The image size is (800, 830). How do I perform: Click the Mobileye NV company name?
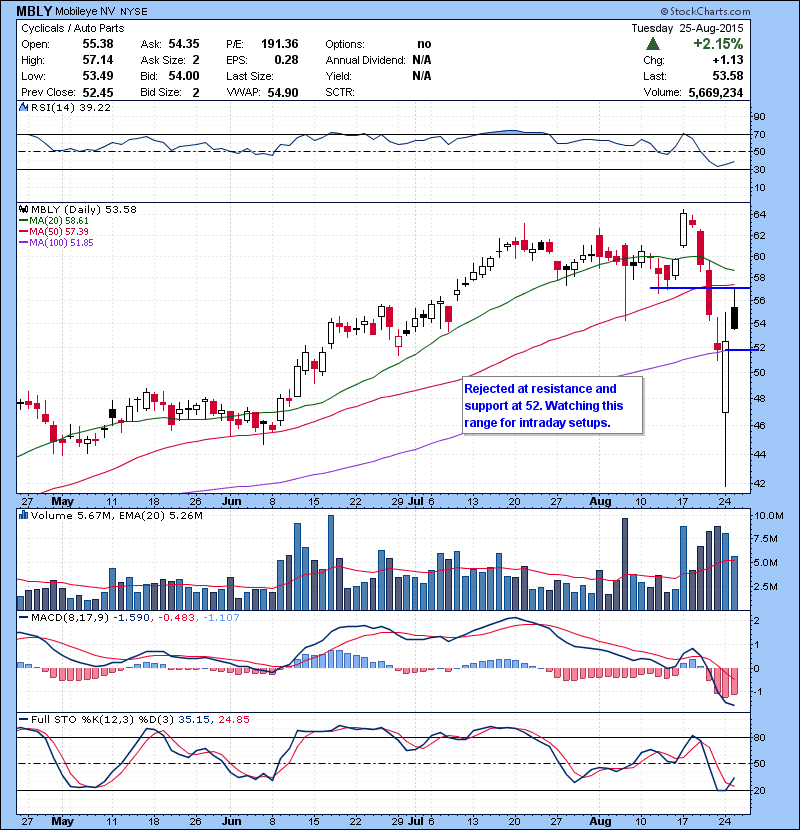pyautogui.click(x=85, y=12)
